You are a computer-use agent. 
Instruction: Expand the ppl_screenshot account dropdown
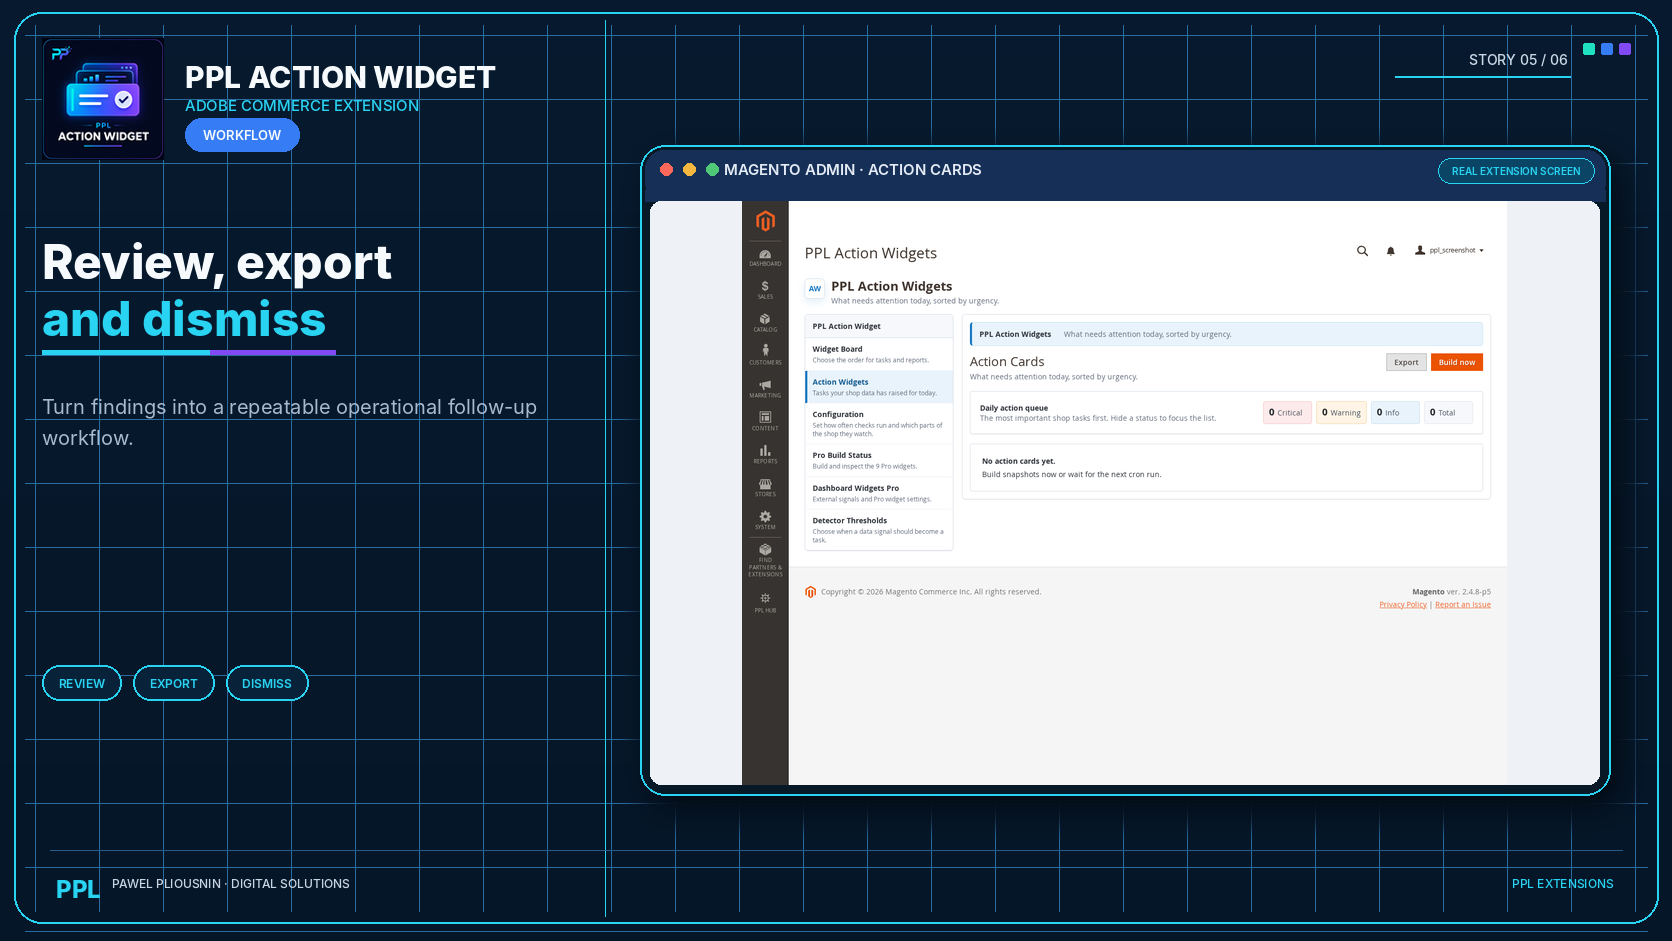pyautogui.click(x=1449, y=251)
